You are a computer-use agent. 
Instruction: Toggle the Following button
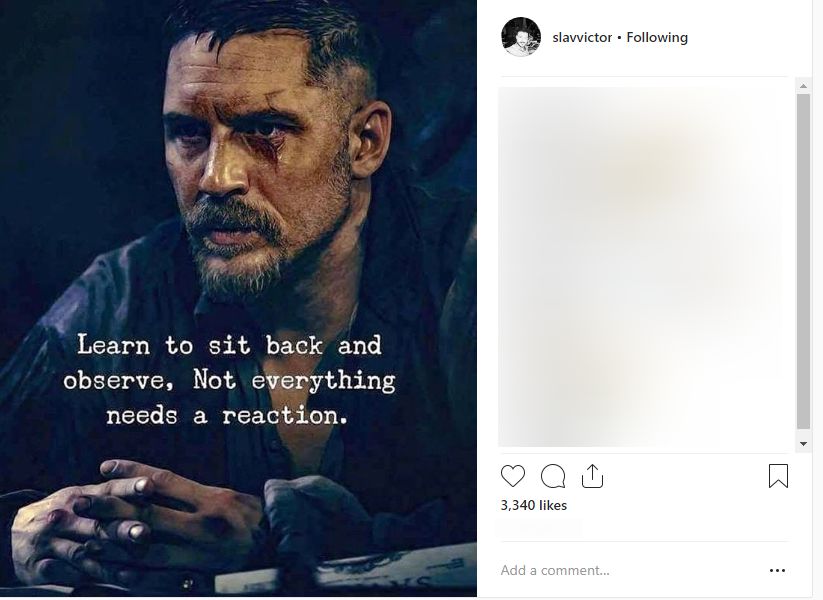pyautogui.click(x=657, y=38)
